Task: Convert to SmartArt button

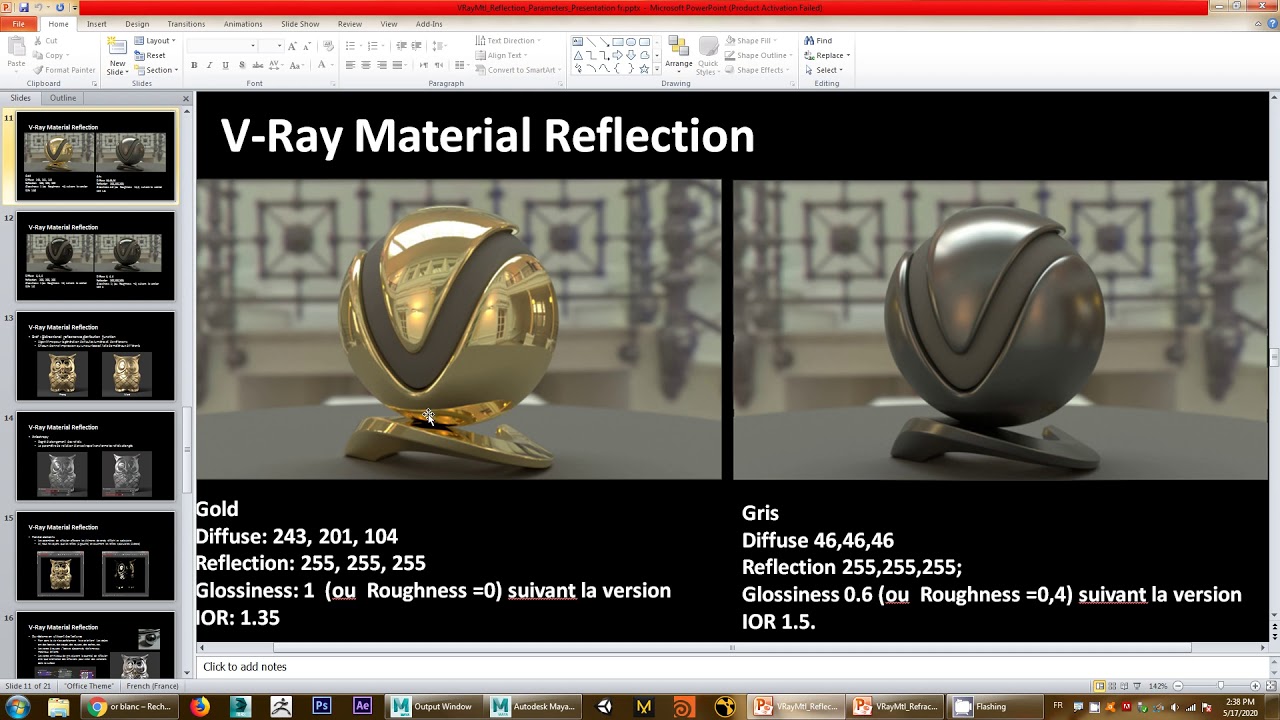Action: tap(516, 70)
